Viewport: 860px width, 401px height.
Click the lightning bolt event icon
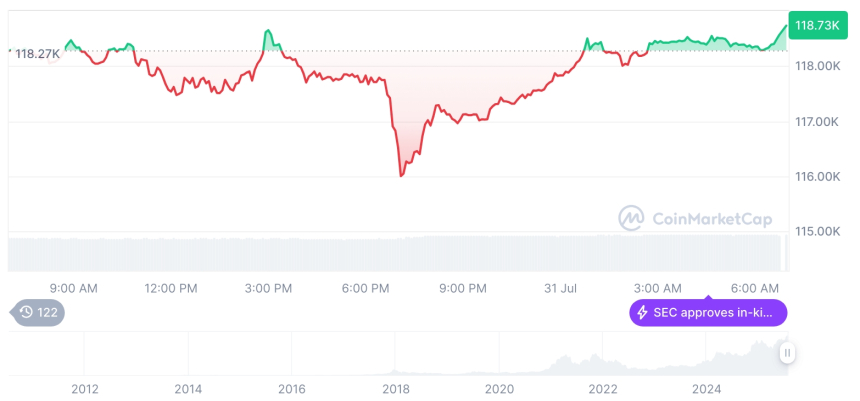coord(642,313)
